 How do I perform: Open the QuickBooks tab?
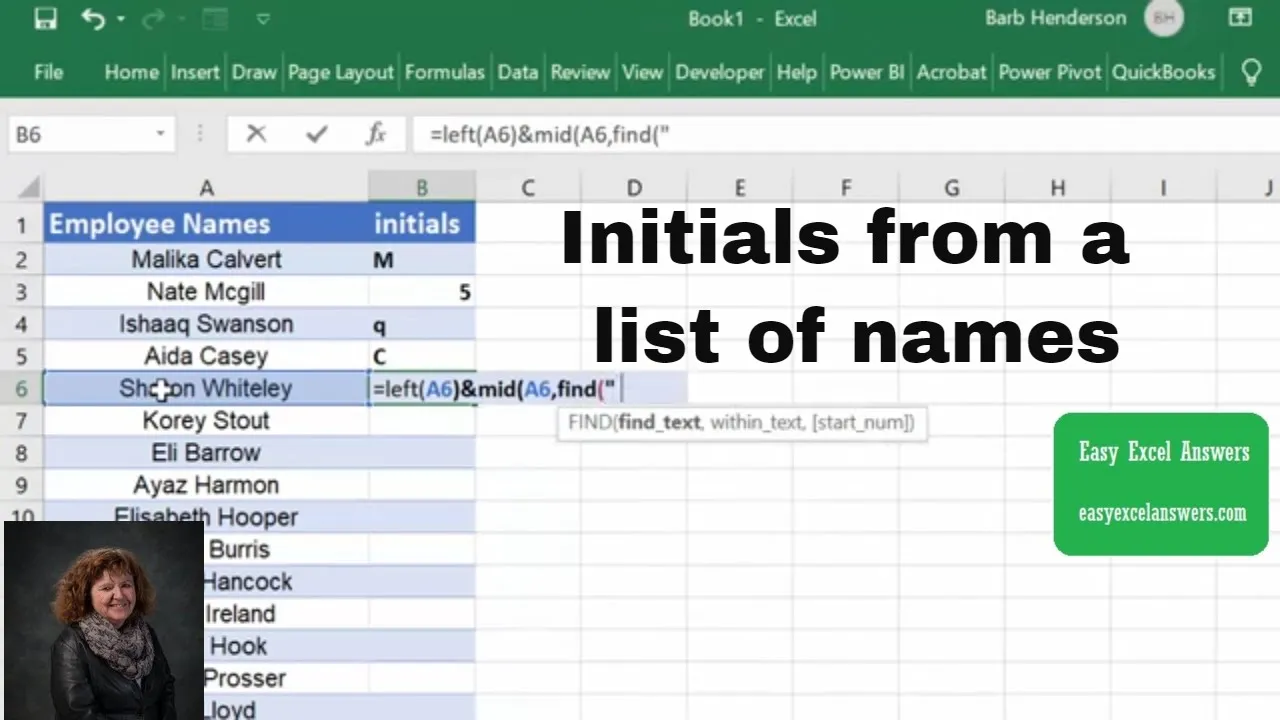point(1164,72)
